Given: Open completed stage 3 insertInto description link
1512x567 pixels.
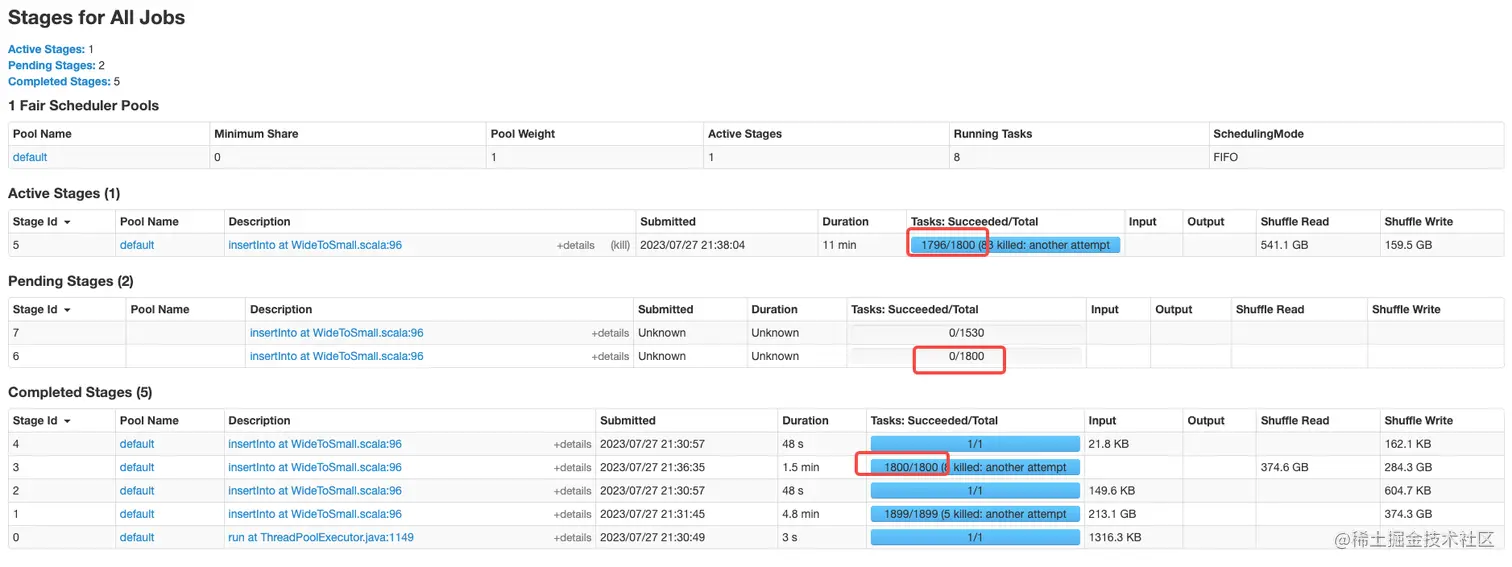Looking at the screenshot, I should pos(315,467).
